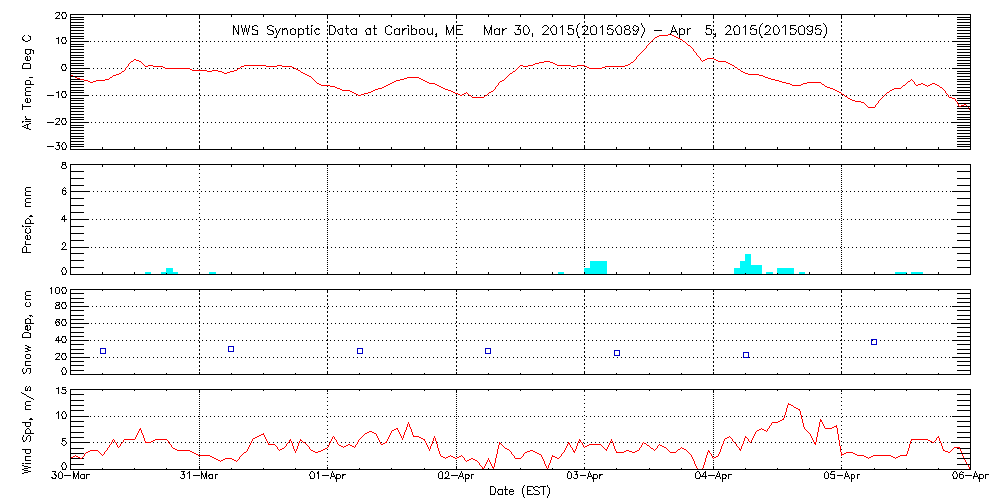Click the "-30" label on temperature axis
Viewport: 1000px width, 500px height.
click(x=55, y=145)
